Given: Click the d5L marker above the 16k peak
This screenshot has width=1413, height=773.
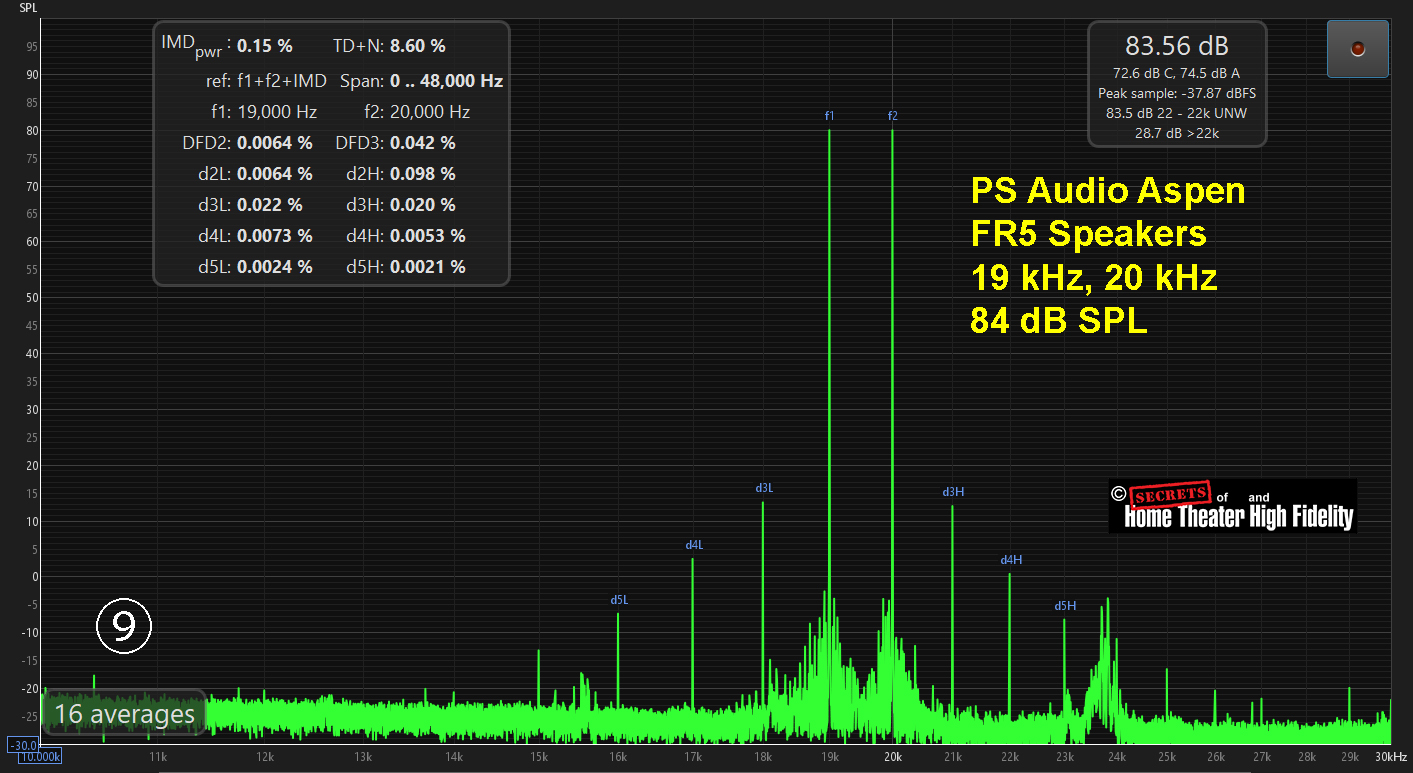Looking at the screenshot, I should [619, 600].
